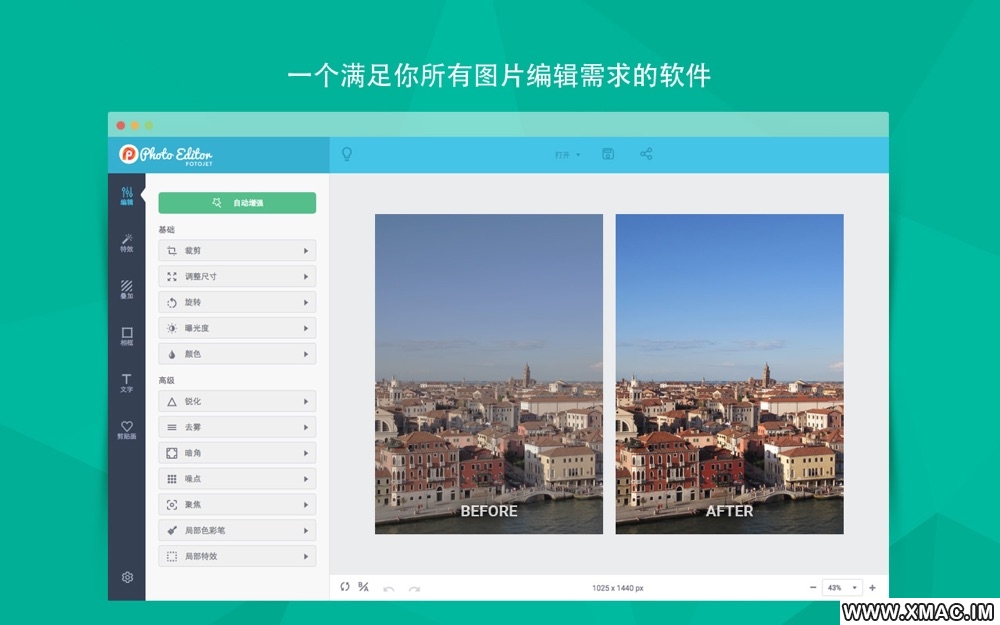
Task: Expand the 局部特效 selective effect arrow
Action: click(306, 557)
